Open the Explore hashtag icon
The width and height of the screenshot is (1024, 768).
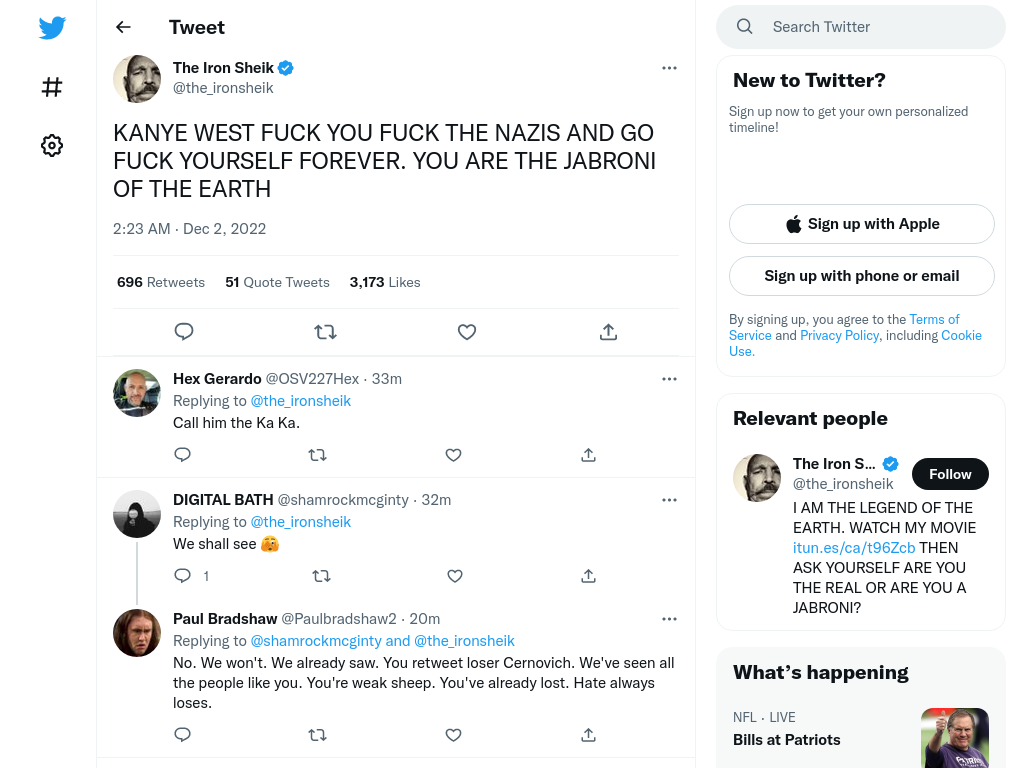[52, 87]
